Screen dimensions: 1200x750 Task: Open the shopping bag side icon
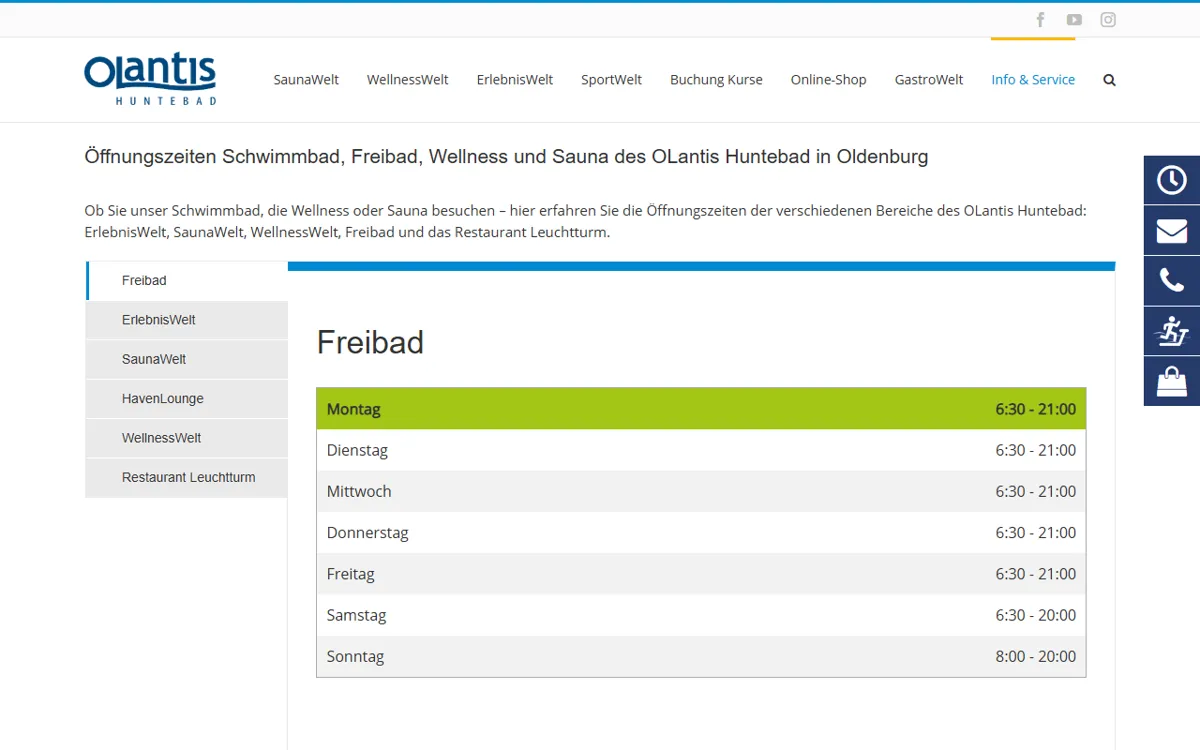(1172, 381)
